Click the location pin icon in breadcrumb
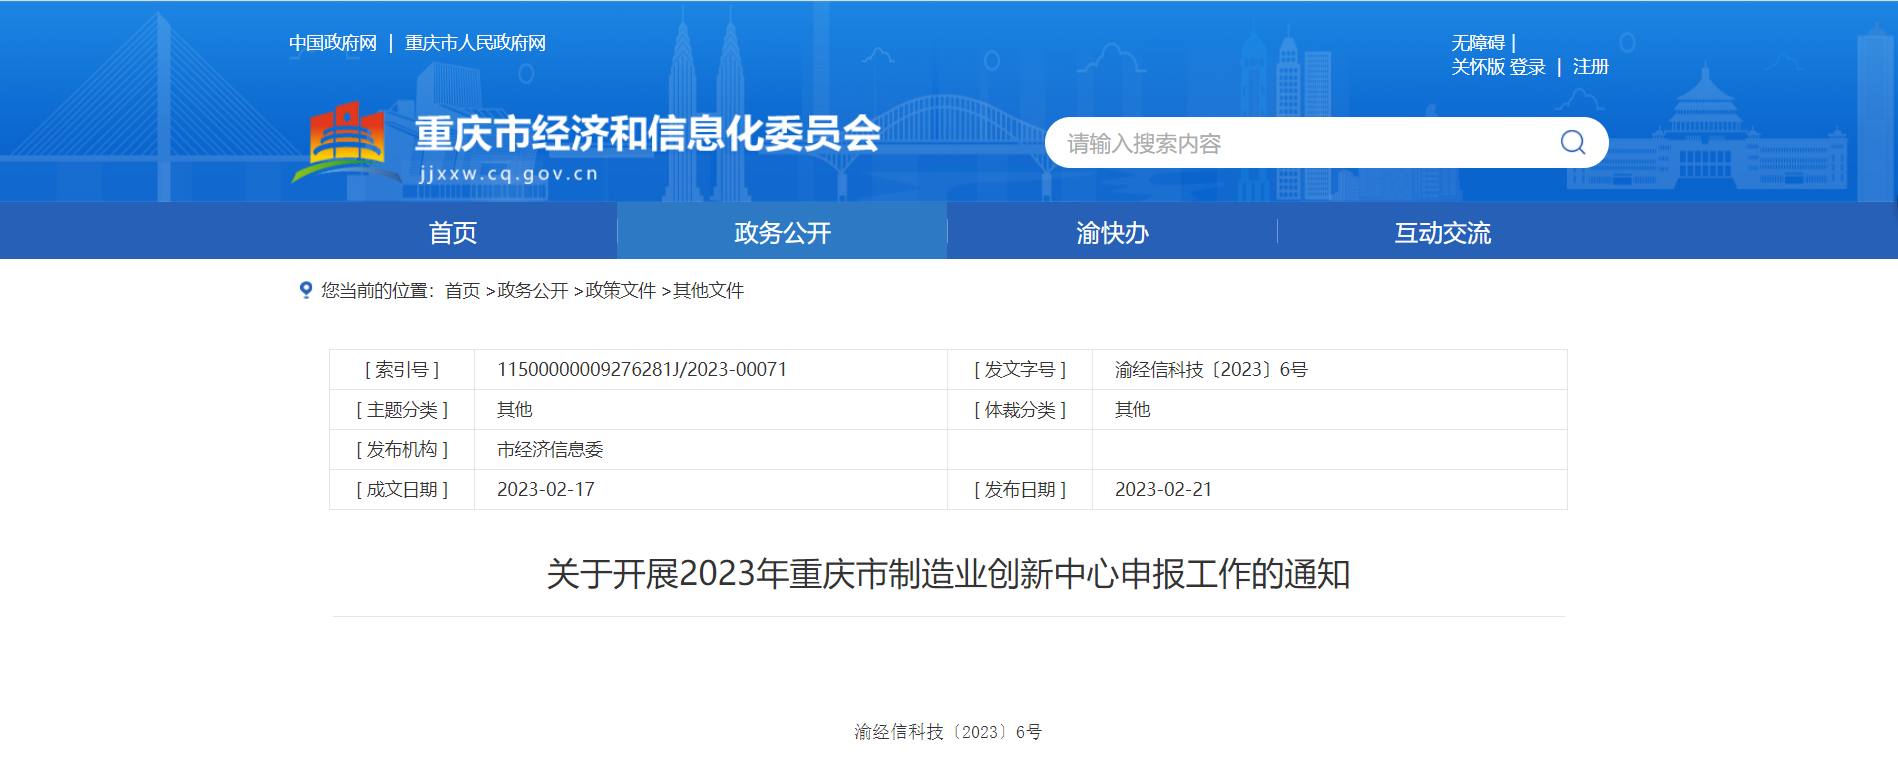1898x783 pixels. click(x=306, y=290)
